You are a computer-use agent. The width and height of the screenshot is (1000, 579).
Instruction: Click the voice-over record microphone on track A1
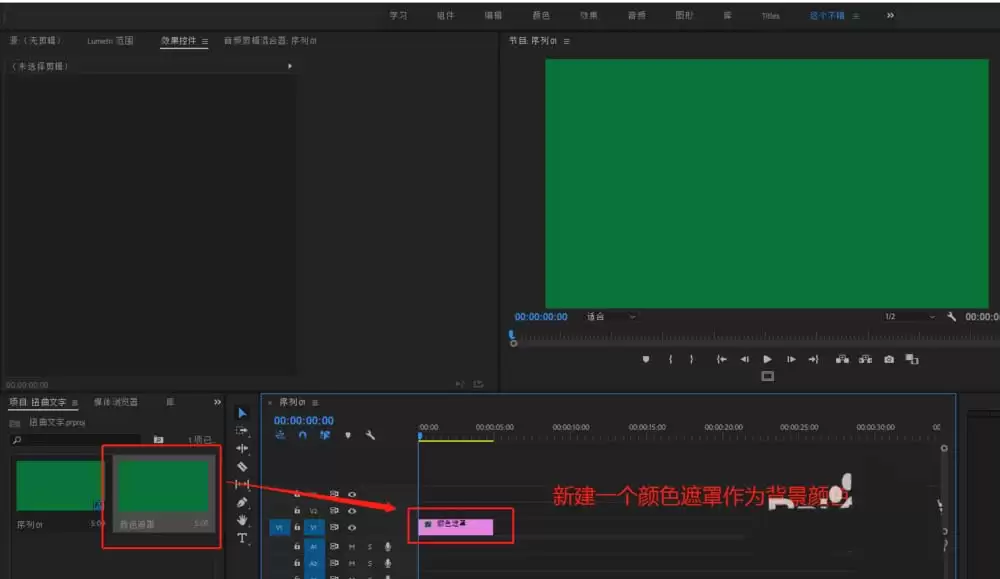click(x=388, y=548)
